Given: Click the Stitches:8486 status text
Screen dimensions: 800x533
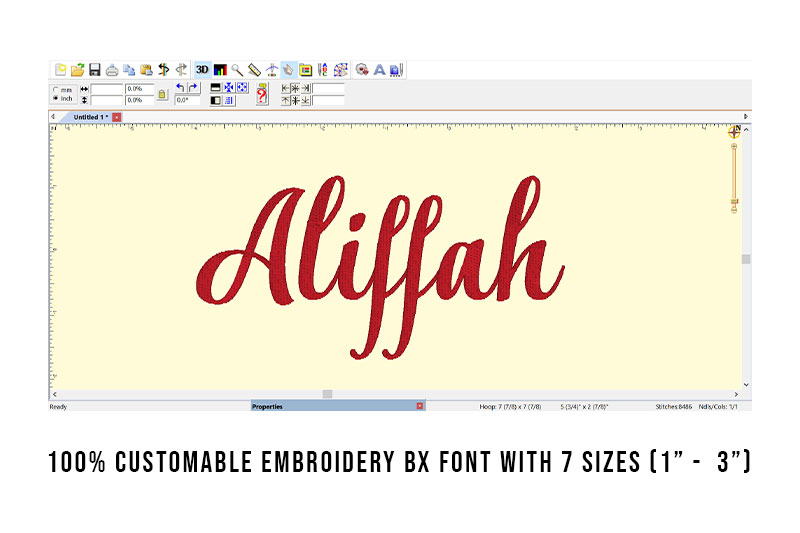Looking at the screenshot, I should 673,407.
